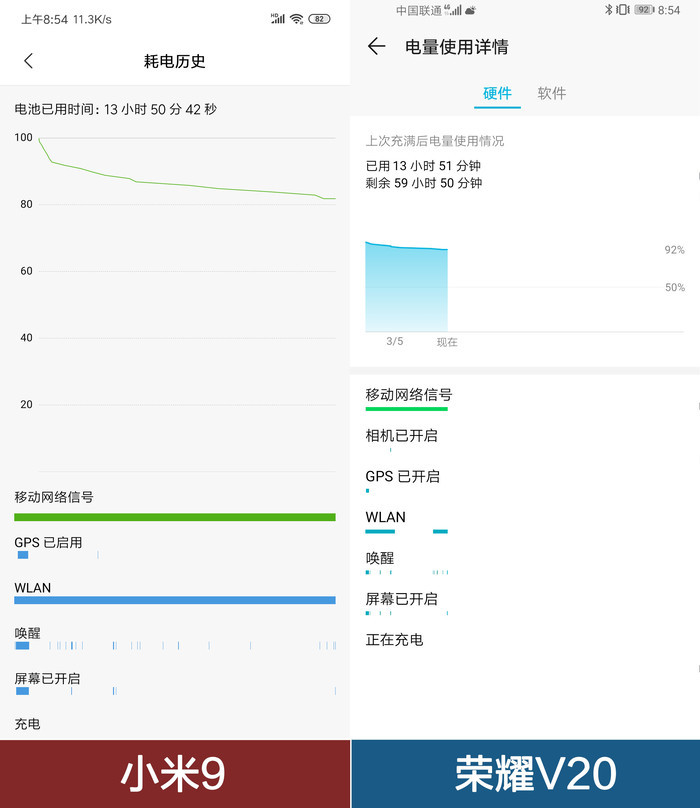Tap the Xiaomi 唤醒 timeline markers

[175, 646]
